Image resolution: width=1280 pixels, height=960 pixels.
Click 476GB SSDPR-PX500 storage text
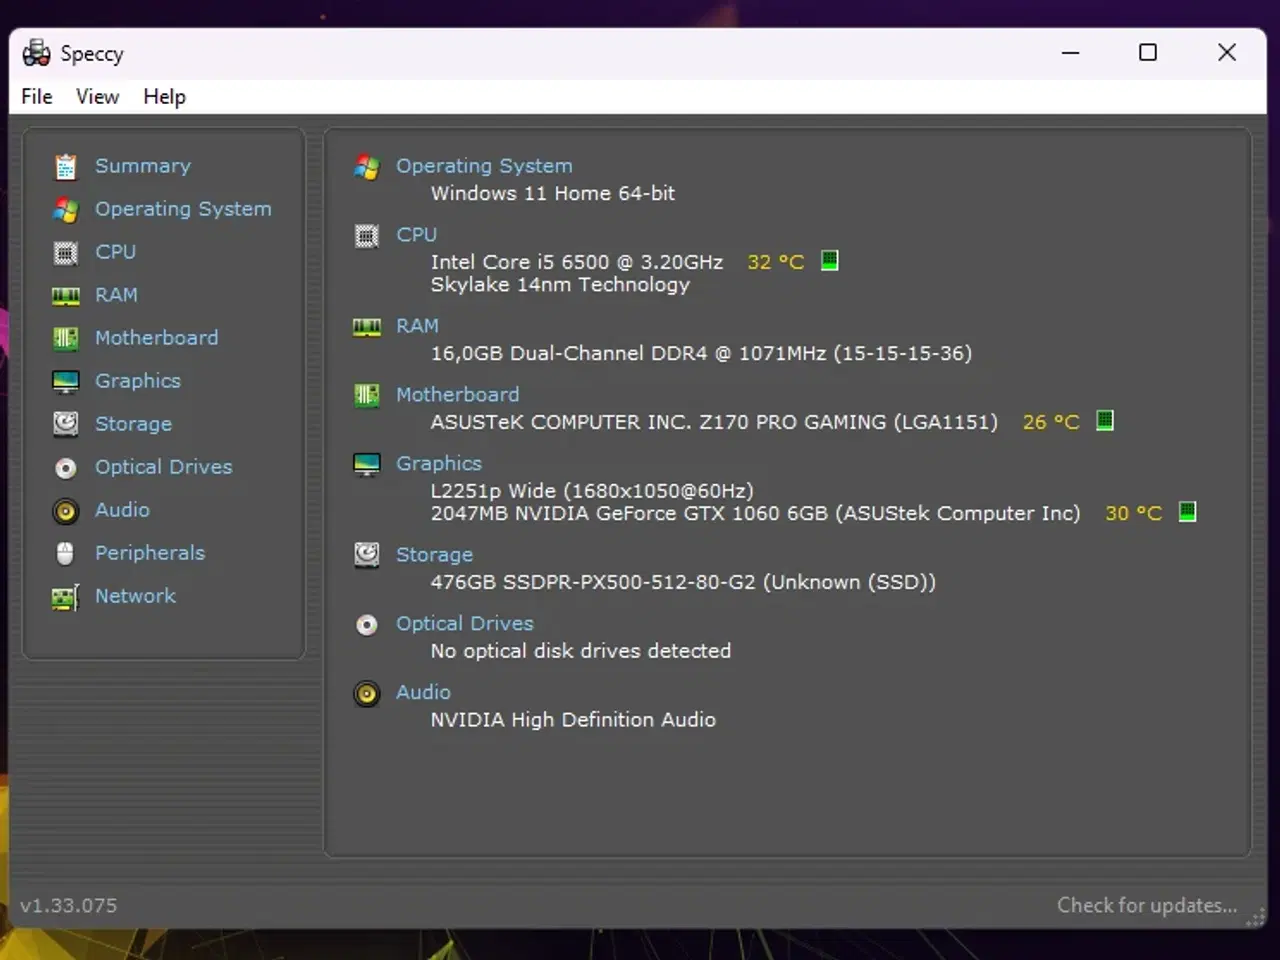[x=683, y=582]
